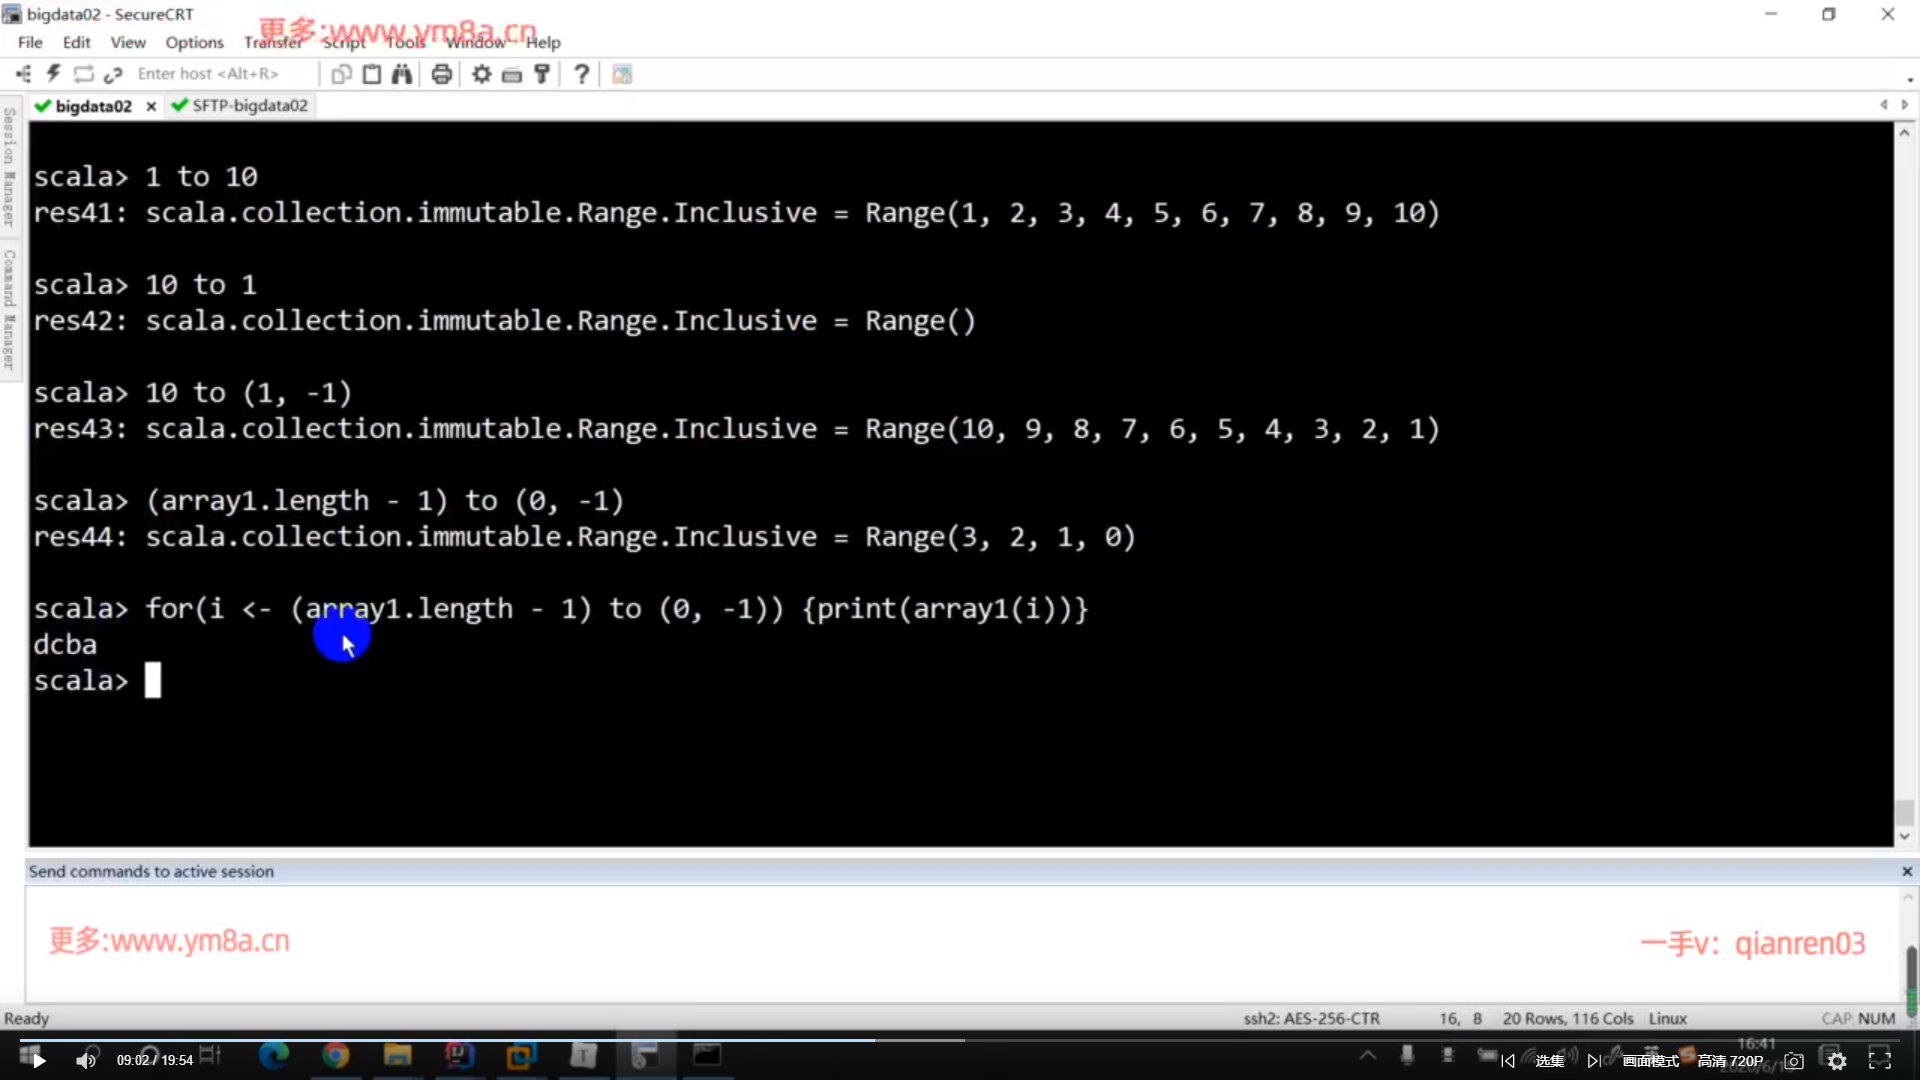Click the Print toolbar icon
The image size is (1920, 1080).
coord(441,74)
